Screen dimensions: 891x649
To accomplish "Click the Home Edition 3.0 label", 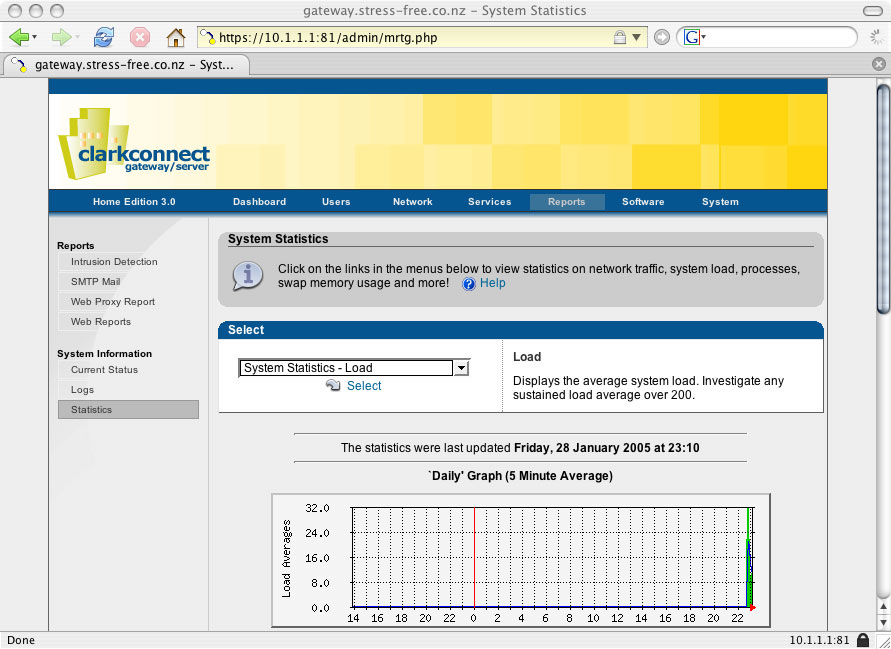I will (x=134, y=202).
